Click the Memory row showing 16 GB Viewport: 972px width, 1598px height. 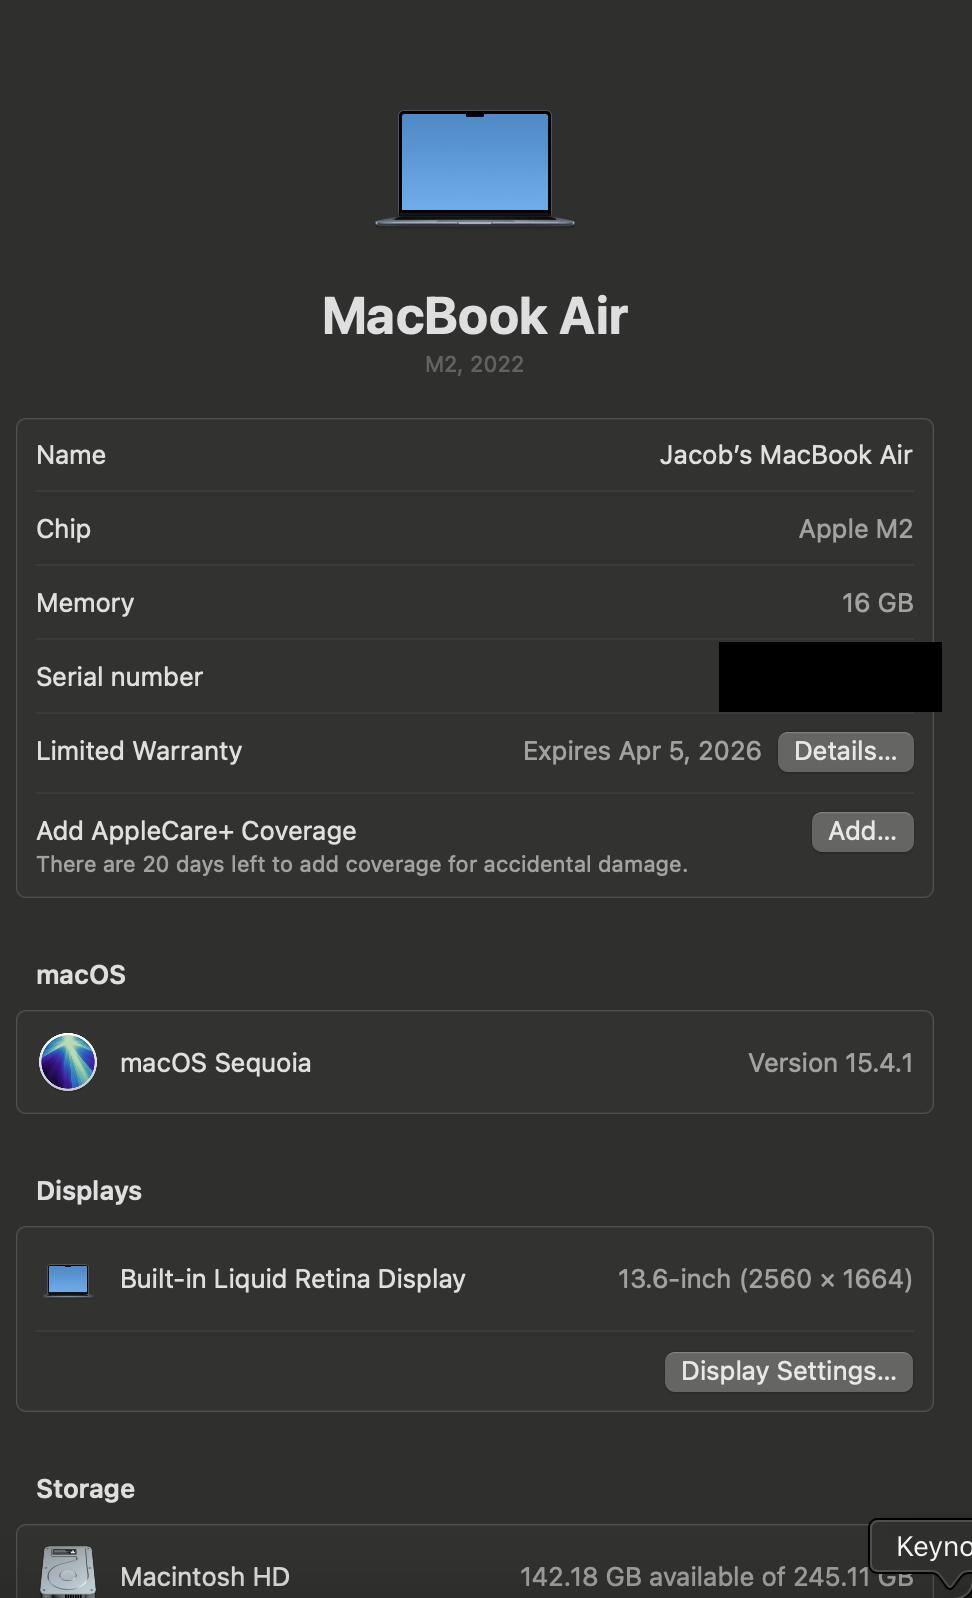(475, 603)
